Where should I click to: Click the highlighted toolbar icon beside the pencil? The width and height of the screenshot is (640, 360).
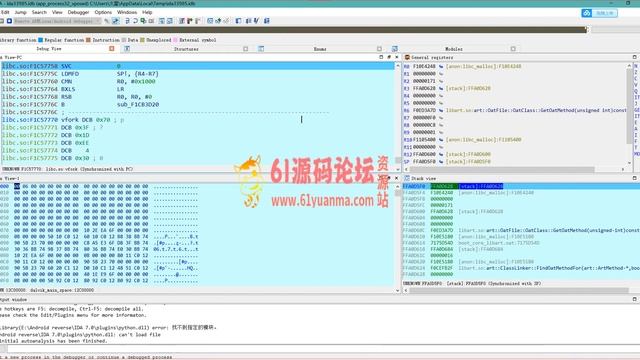pos(116,21)
